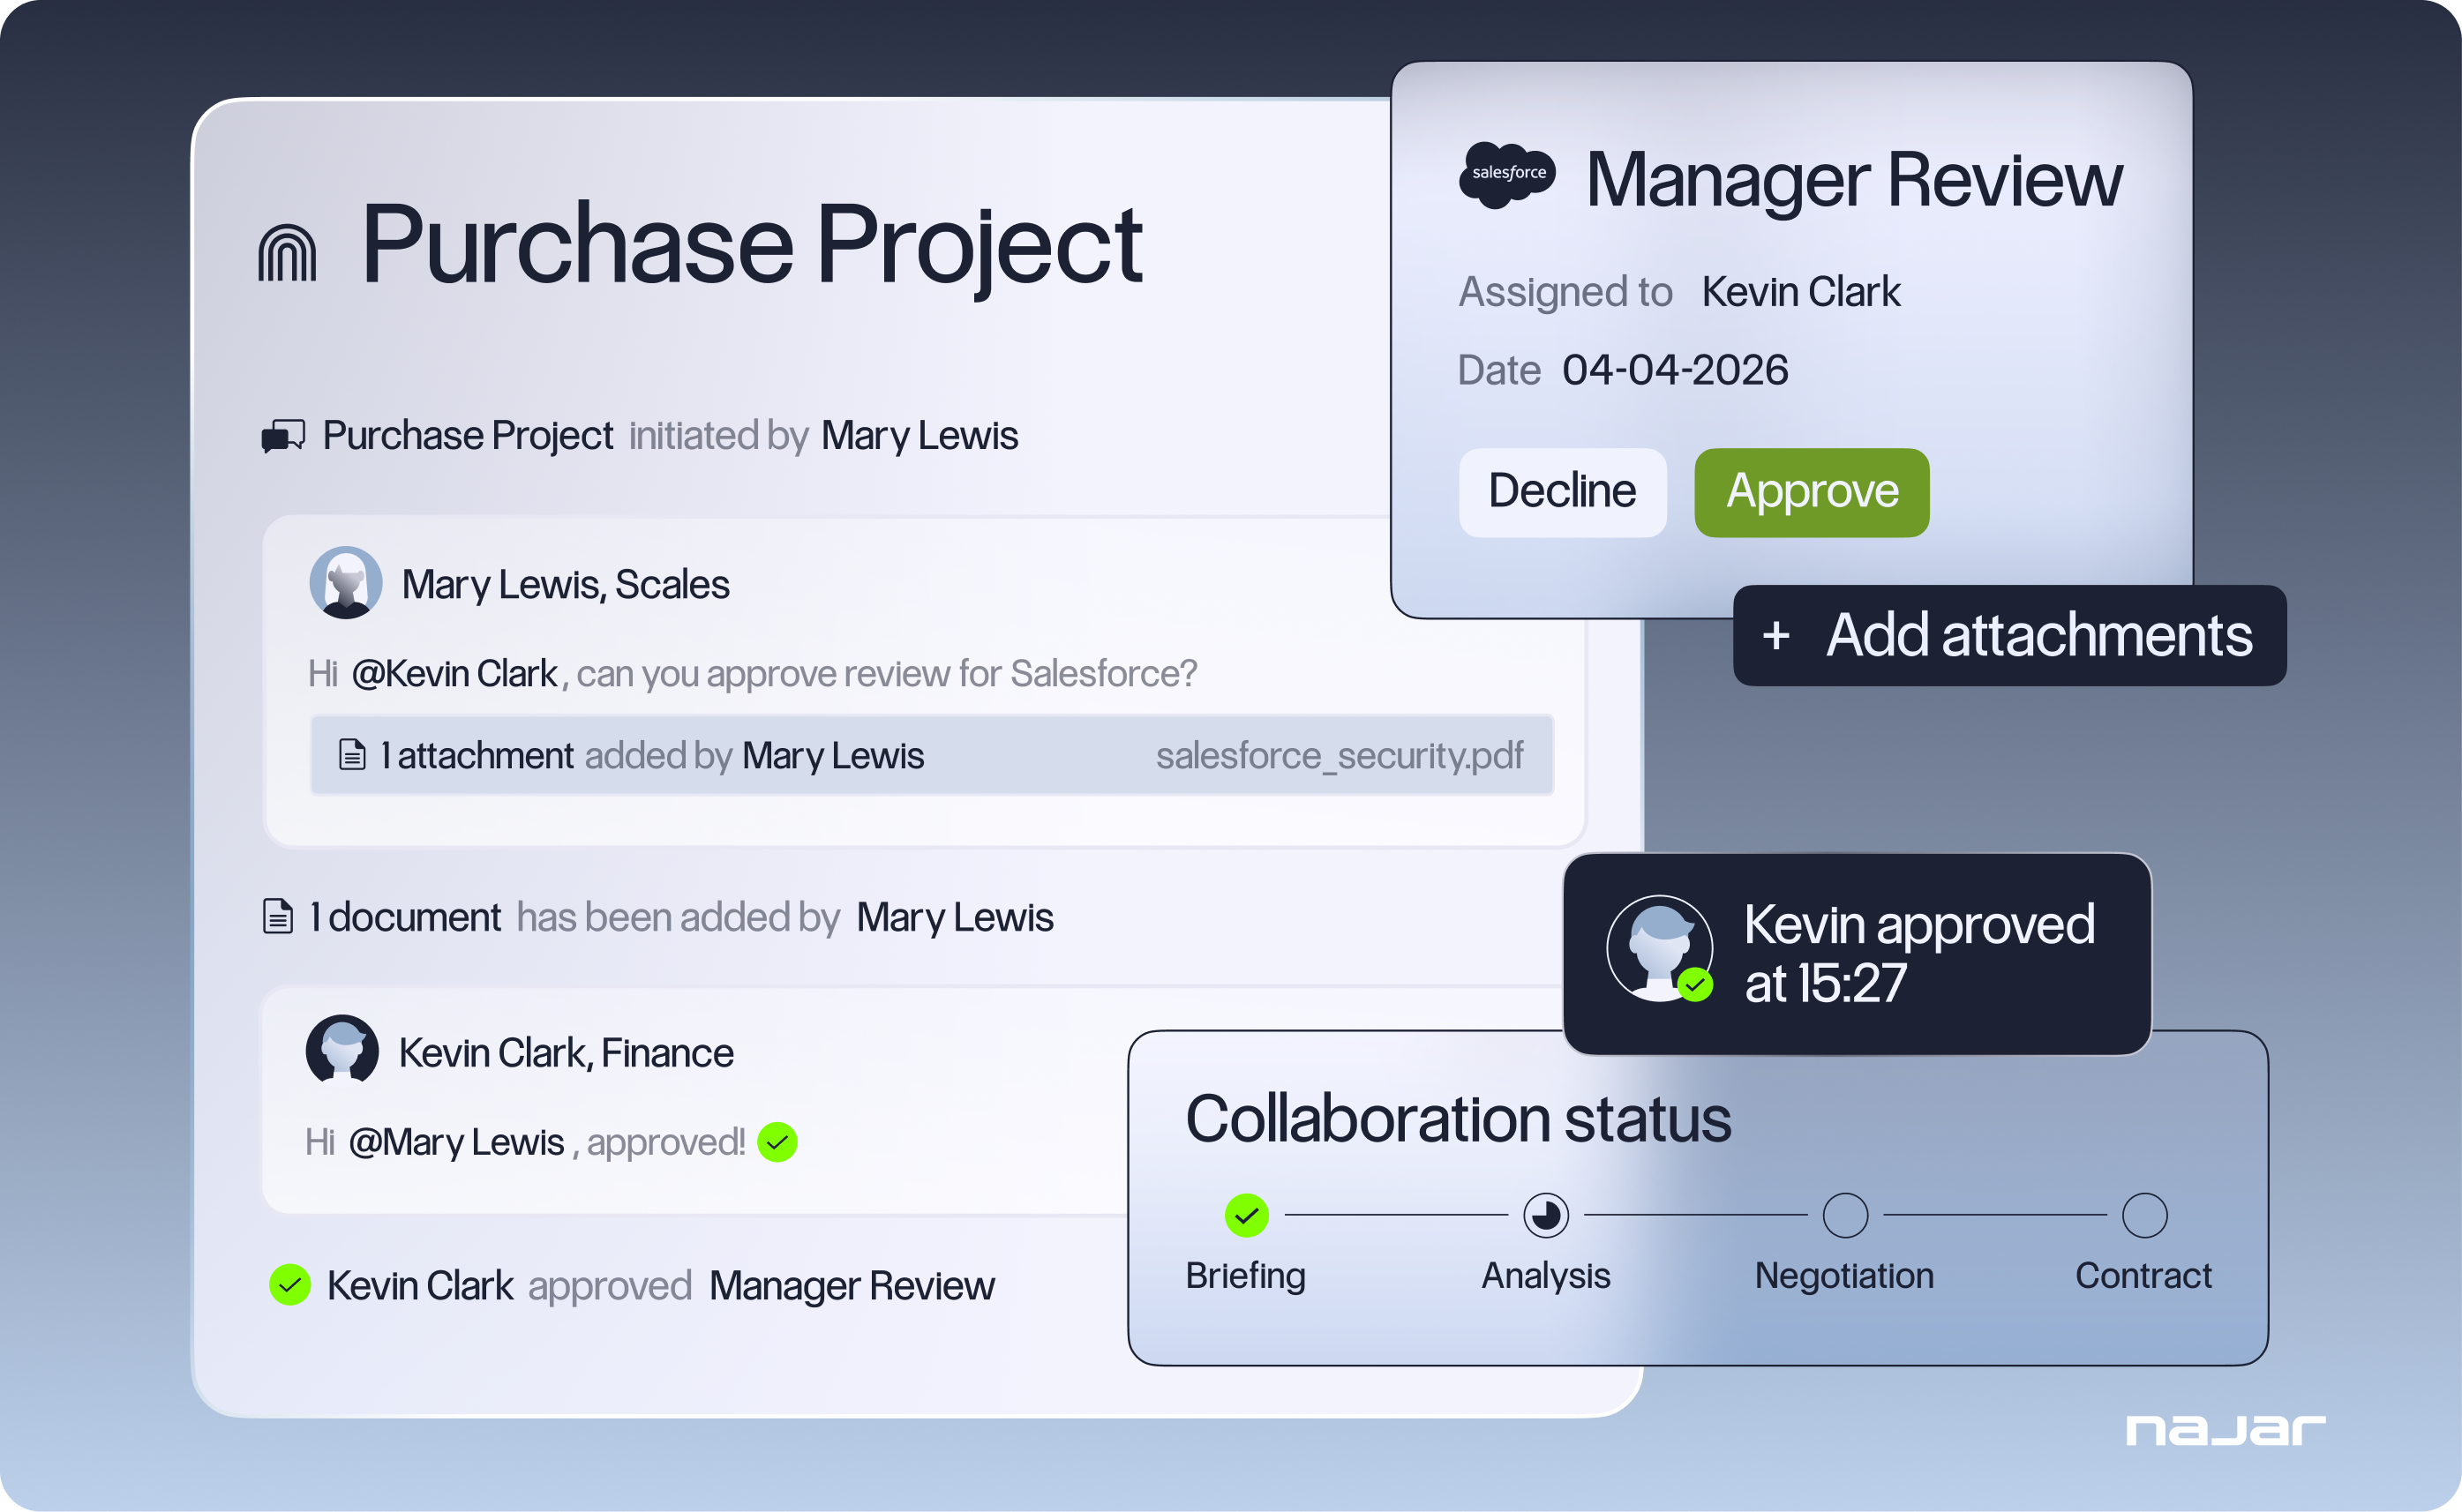This screenshot has height=1512, width=2462.
Task: Select the completed Briefing step marker
Action: point(1246,1215)
